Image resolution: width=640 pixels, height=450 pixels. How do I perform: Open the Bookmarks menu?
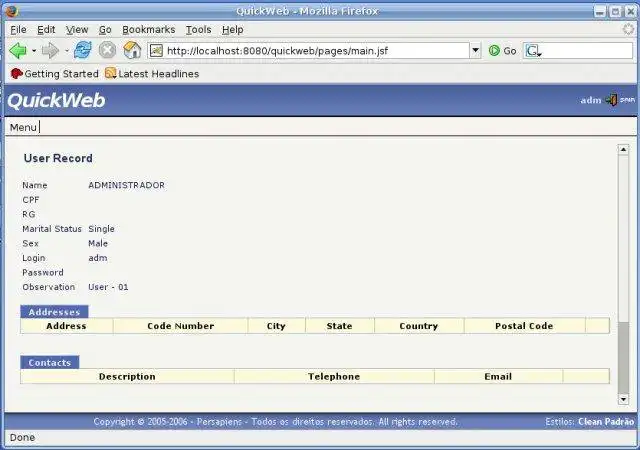pos(149,30)
